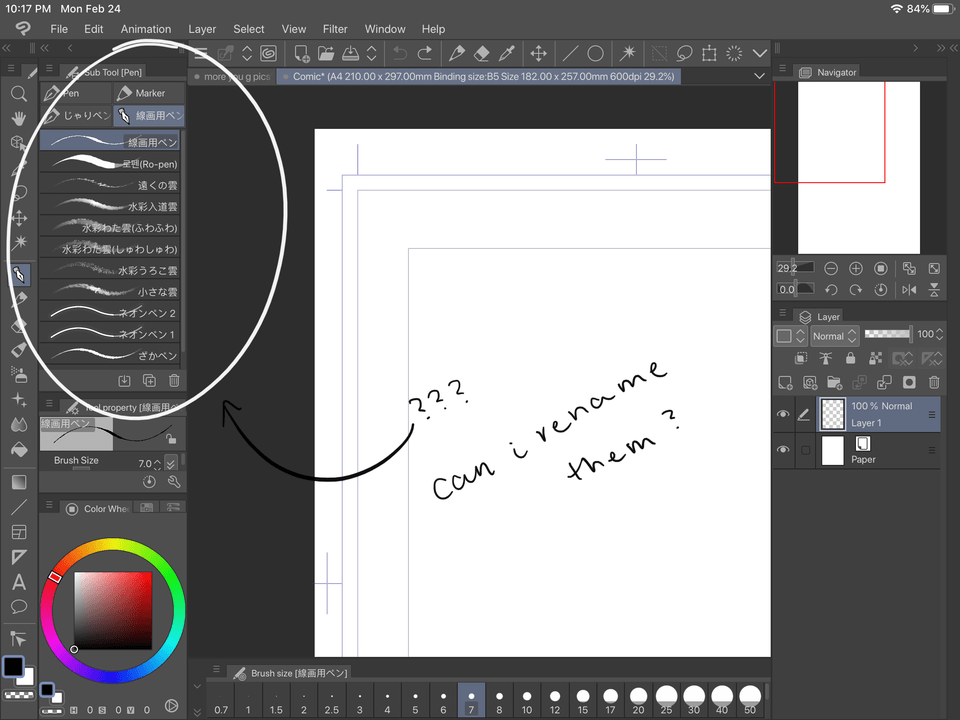Select the Balloon tool
Image resolution: width=960 pixels, height=720 pixels.
[x=19, y=607]
